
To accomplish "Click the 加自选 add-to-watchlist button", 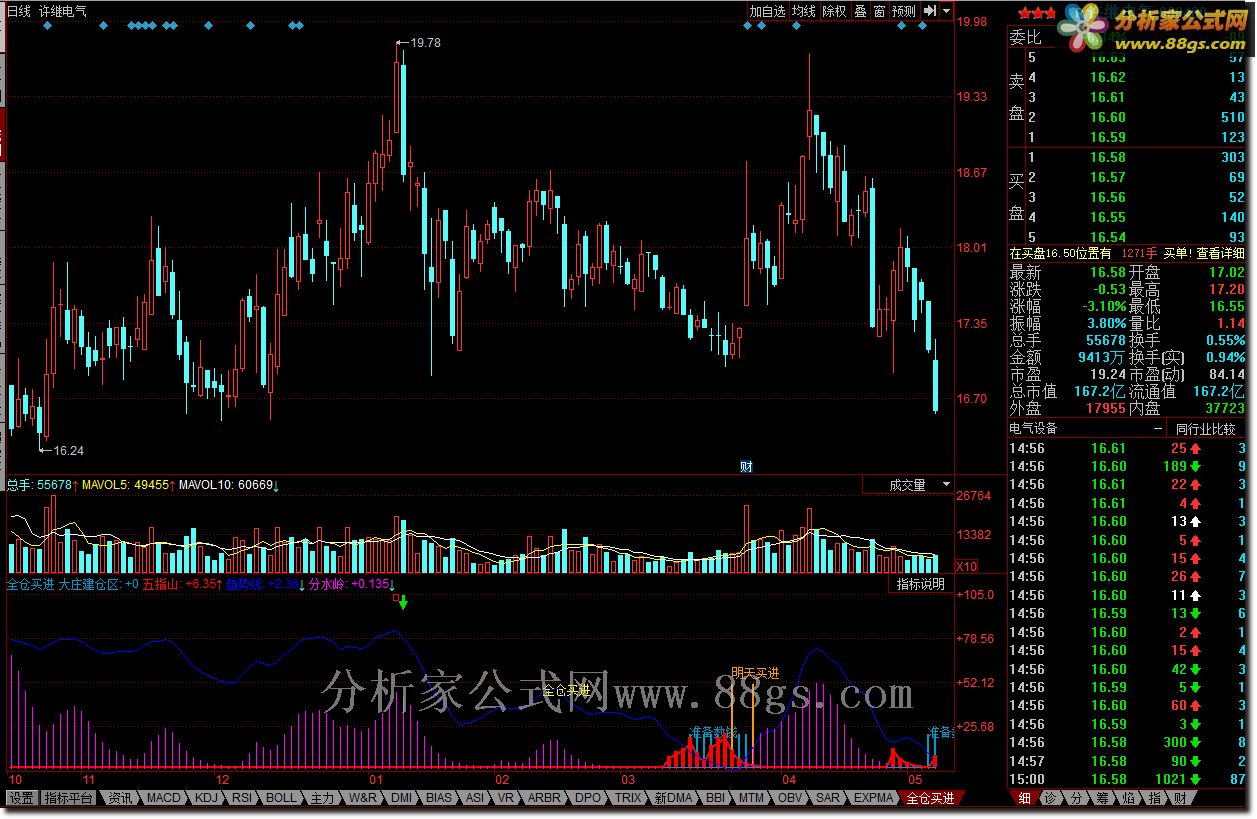I will coord(768,11).
